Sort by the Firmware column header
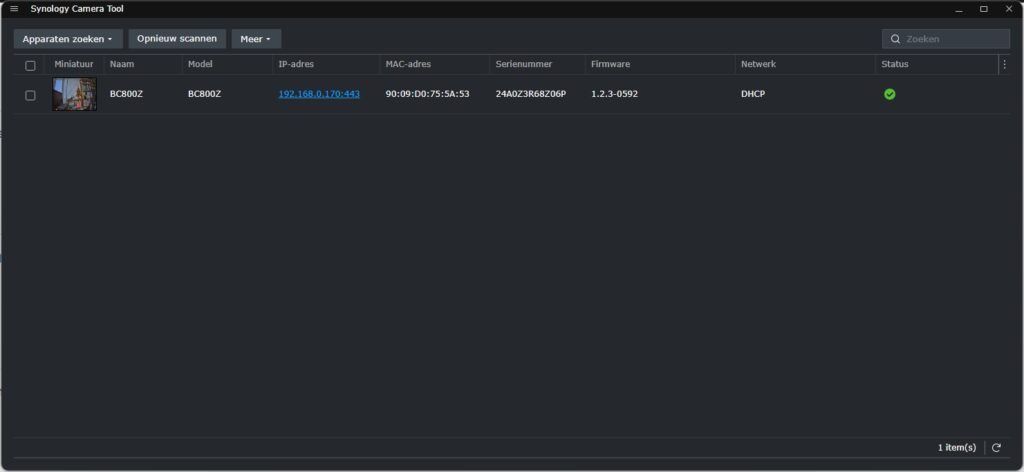The image size is (1024, 472). 610,65
